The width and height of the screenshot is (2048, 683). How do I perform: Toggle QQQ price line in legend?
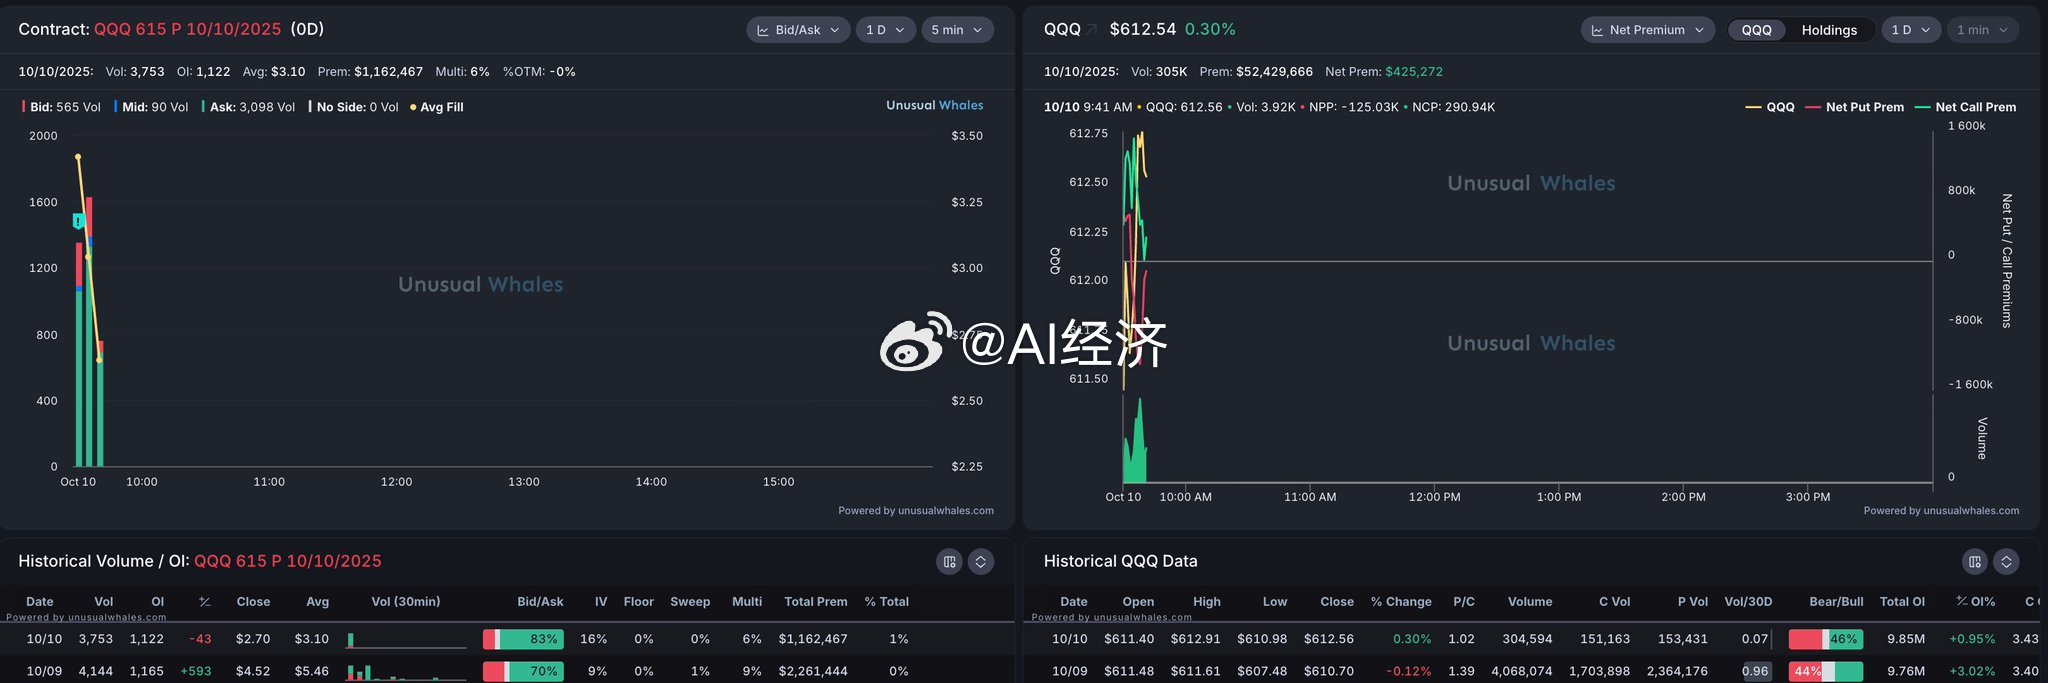[1770, 107]
